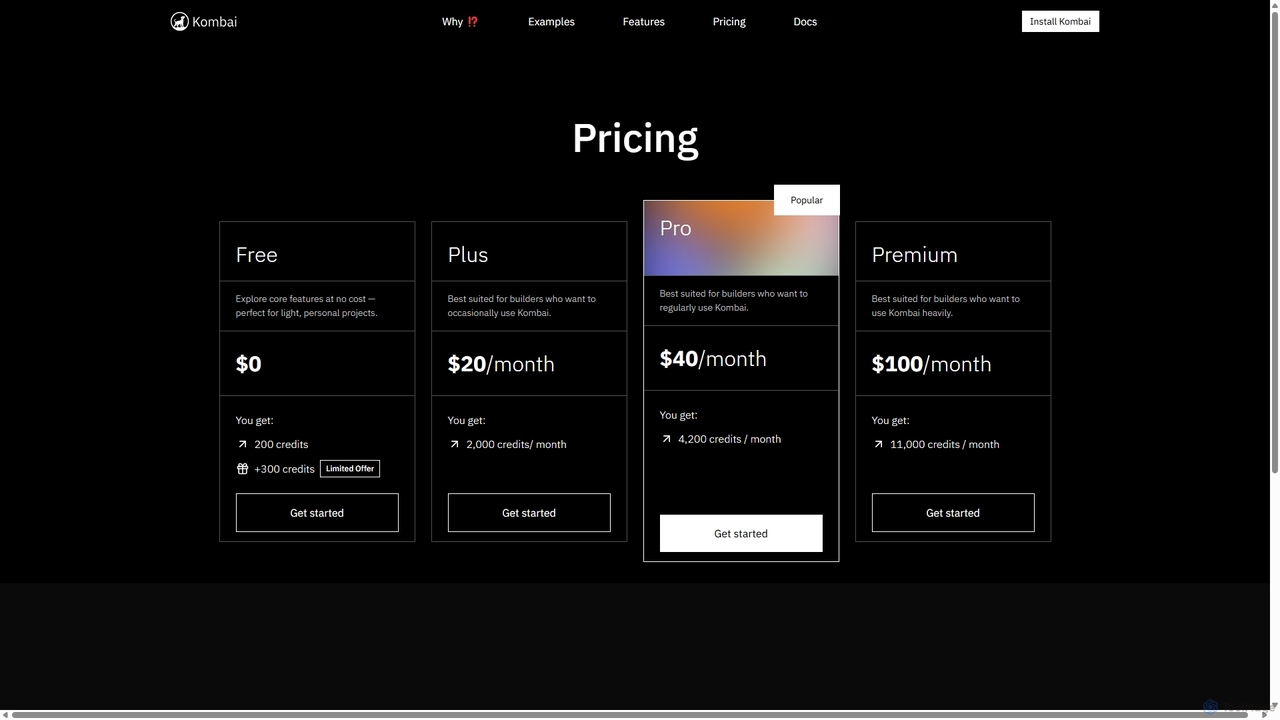Click Get started on the Premium plan

(x=953, y=513)
